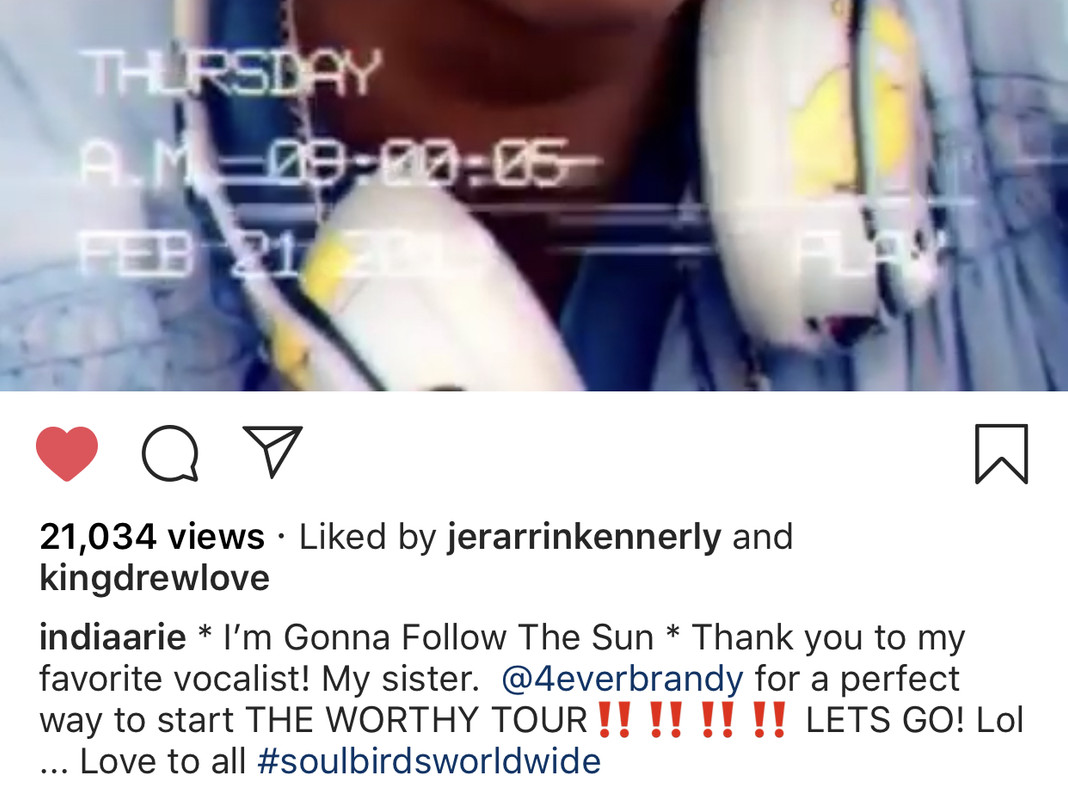Click the red double exclamation emojis
This screenshot has width=1068, height=800.
(692, 720)
